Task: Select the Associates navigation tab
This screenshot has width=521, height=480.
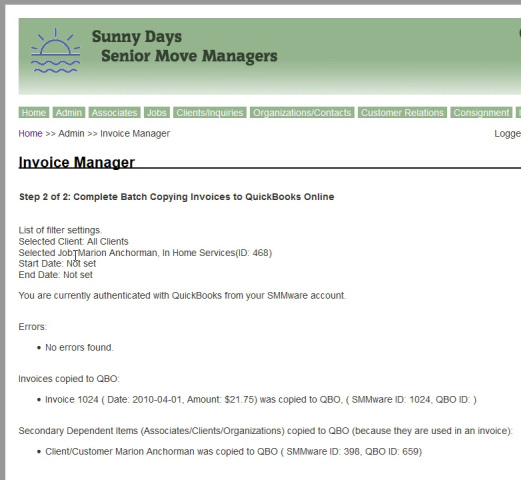Action: pos(114,113)
